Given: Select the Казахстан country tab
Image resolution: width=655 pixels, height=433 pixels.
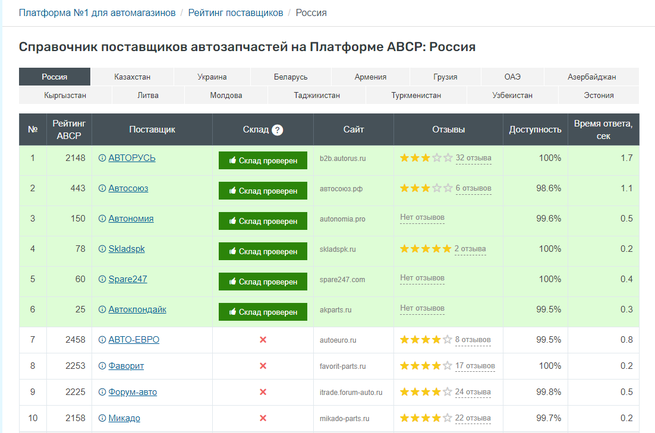Looking at the screenshot, I should (132, 77).
